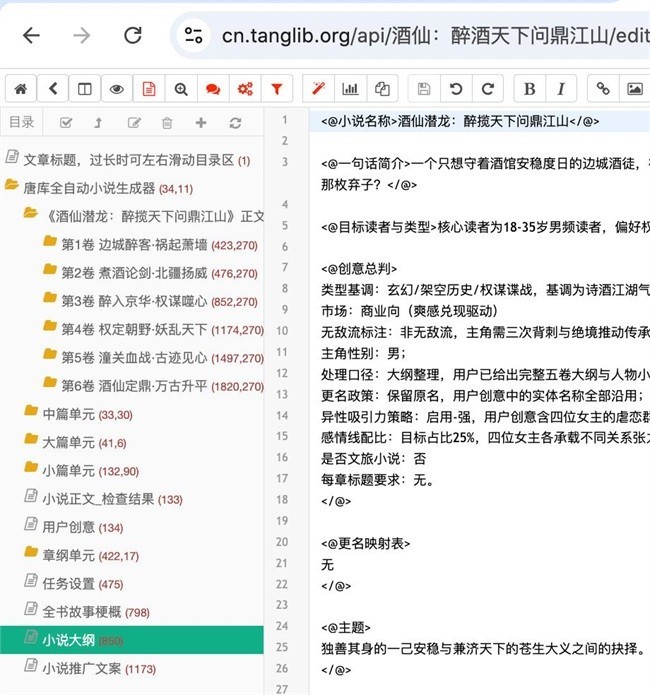The width and height of the screenshot is (650, 695).
Task: Click line number 10 in the gutter
Action: [282, 331]
